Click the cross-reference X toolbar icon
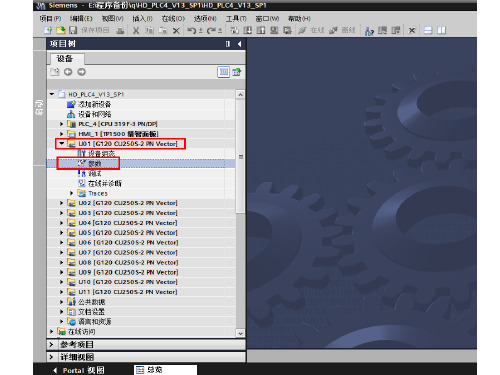Viewport: 500px width, 375px height. 412,31
